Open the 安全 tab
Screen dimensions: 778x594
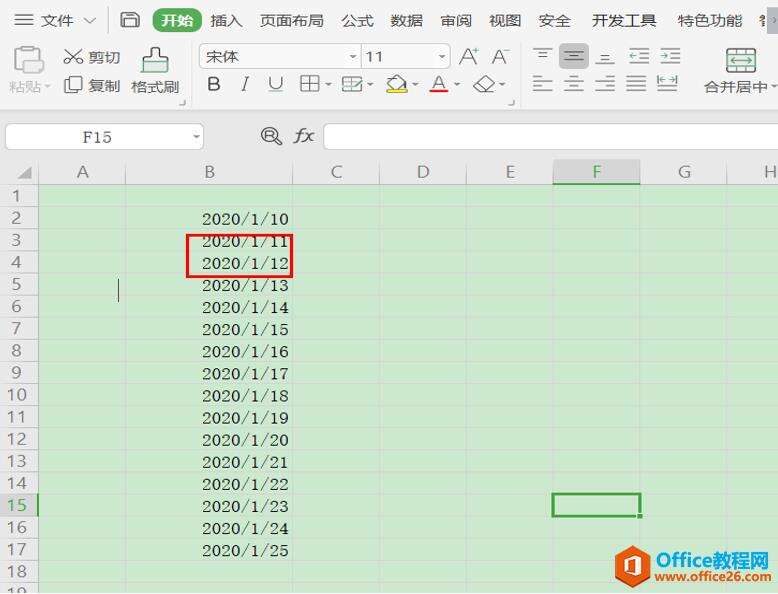pos(554,20)
